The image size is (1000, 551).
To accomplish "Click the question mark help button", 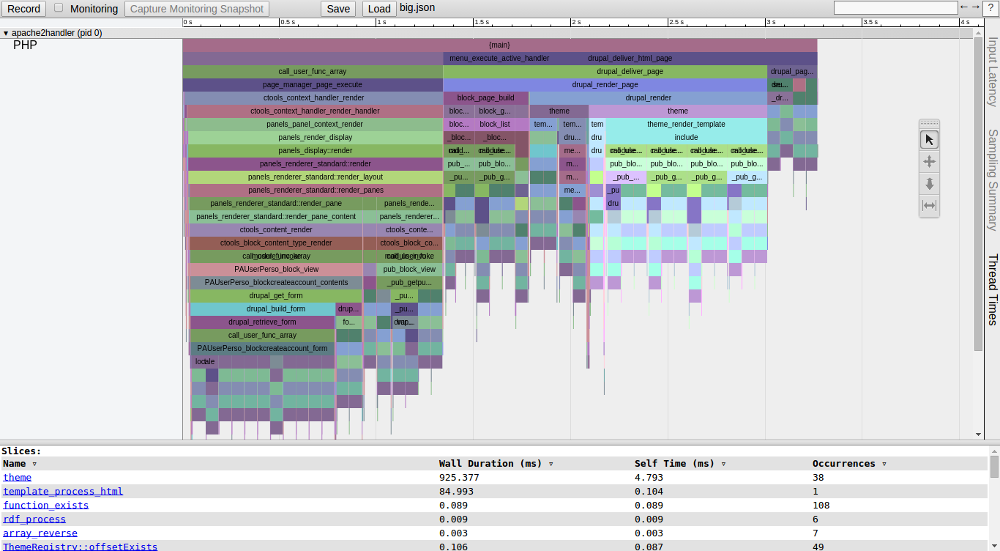I will [989, 8].
